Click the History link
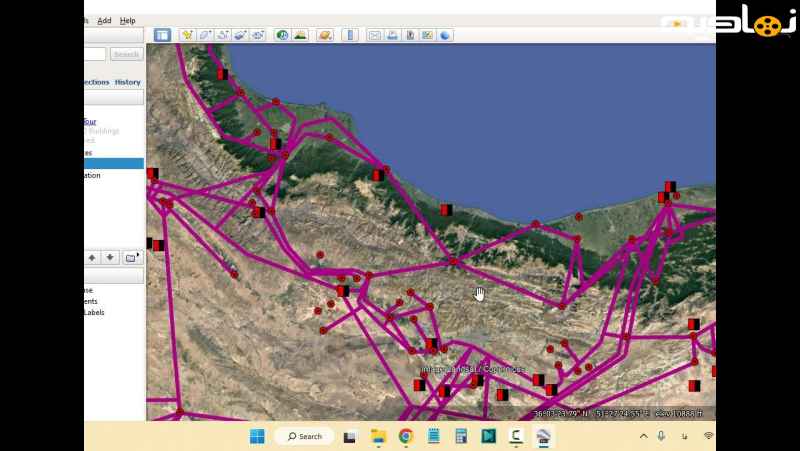Image resolution: width=800 pixels, height=451 pixels. click(x=127, y=82)
